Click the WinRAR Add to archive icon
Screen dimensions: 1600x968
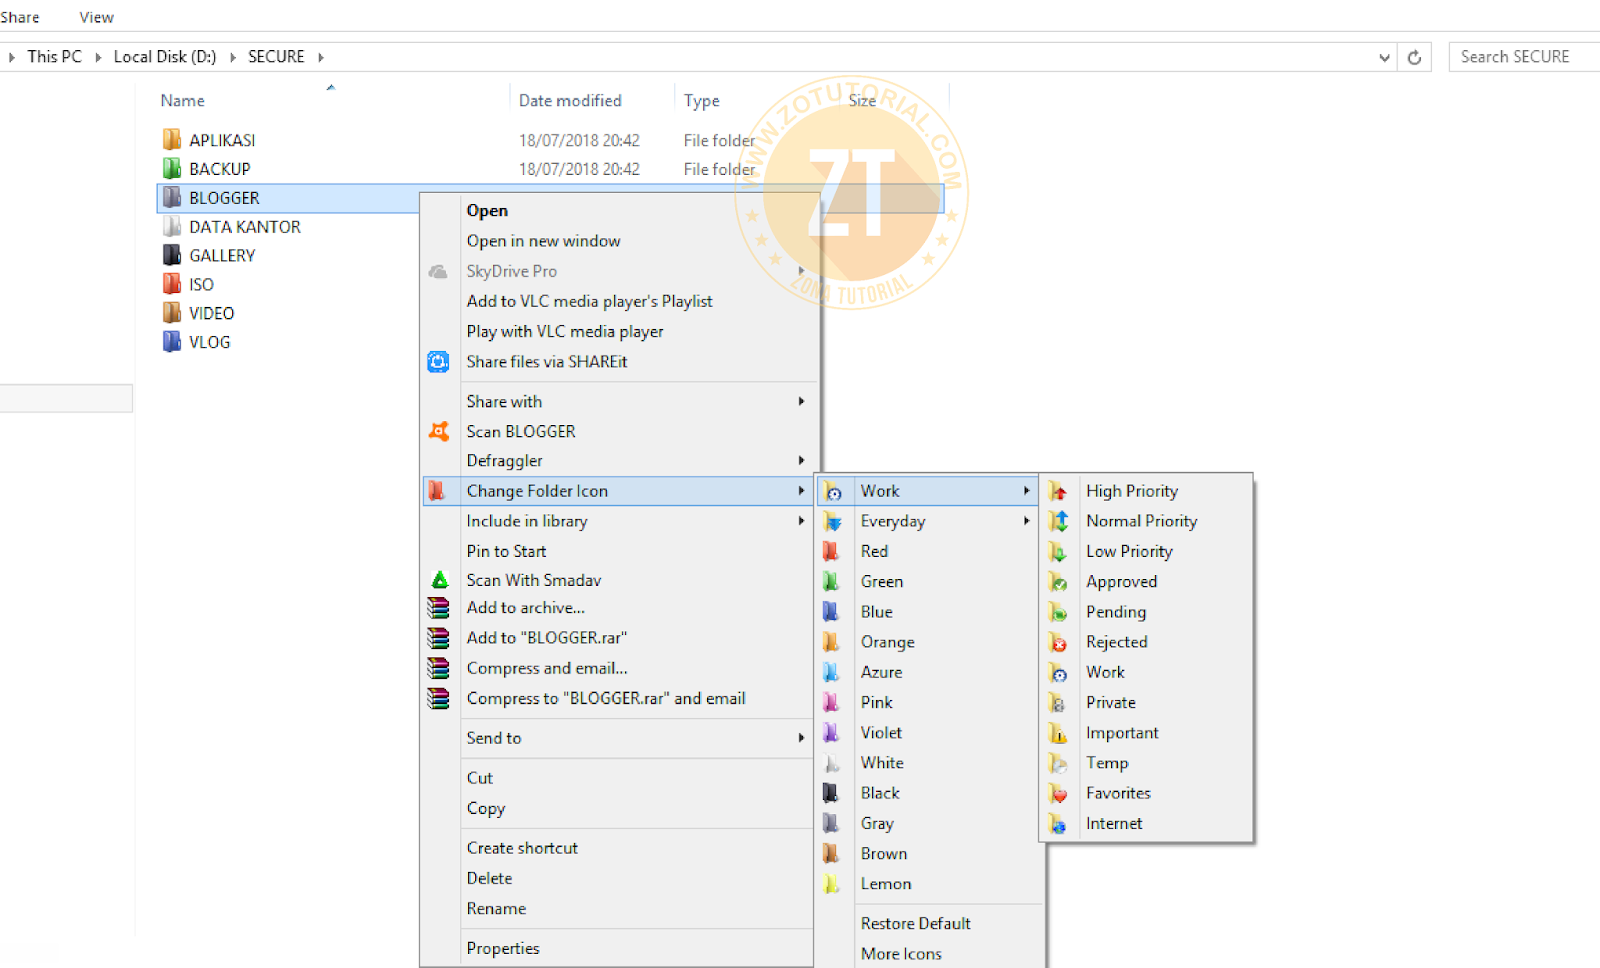[438, 607]
